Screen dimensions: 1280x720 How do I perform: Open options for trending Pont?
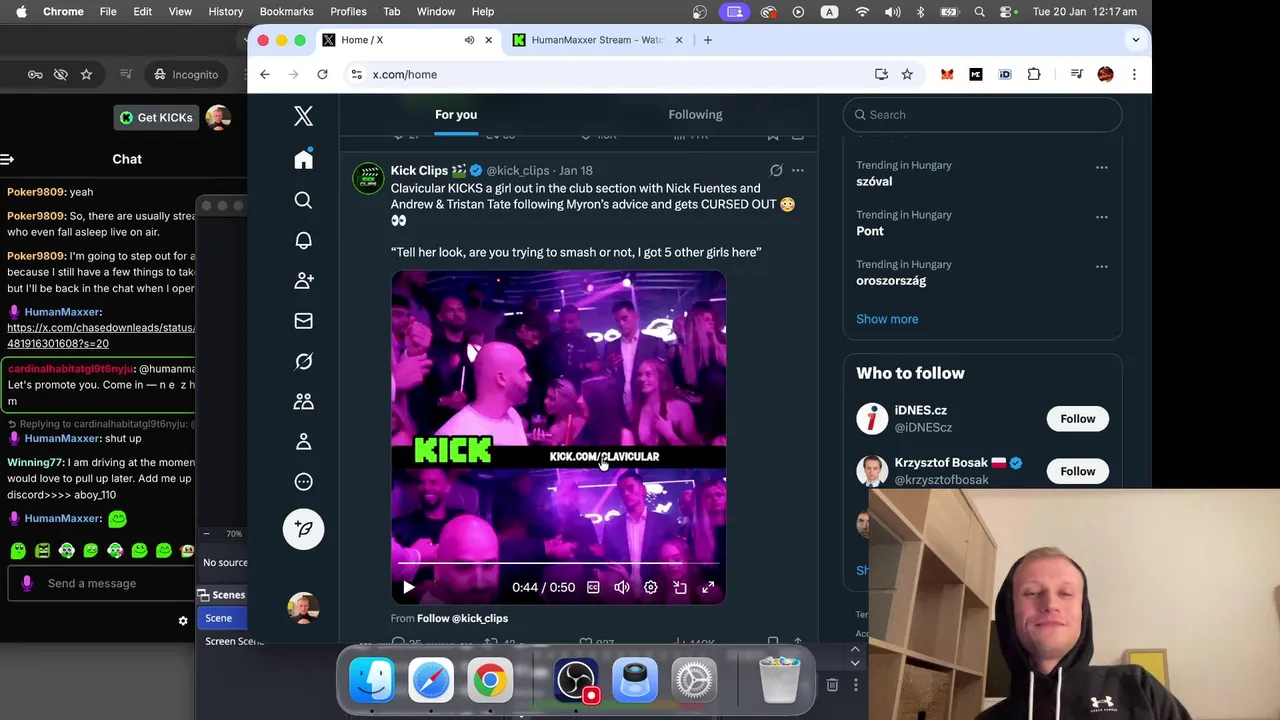1101,217
